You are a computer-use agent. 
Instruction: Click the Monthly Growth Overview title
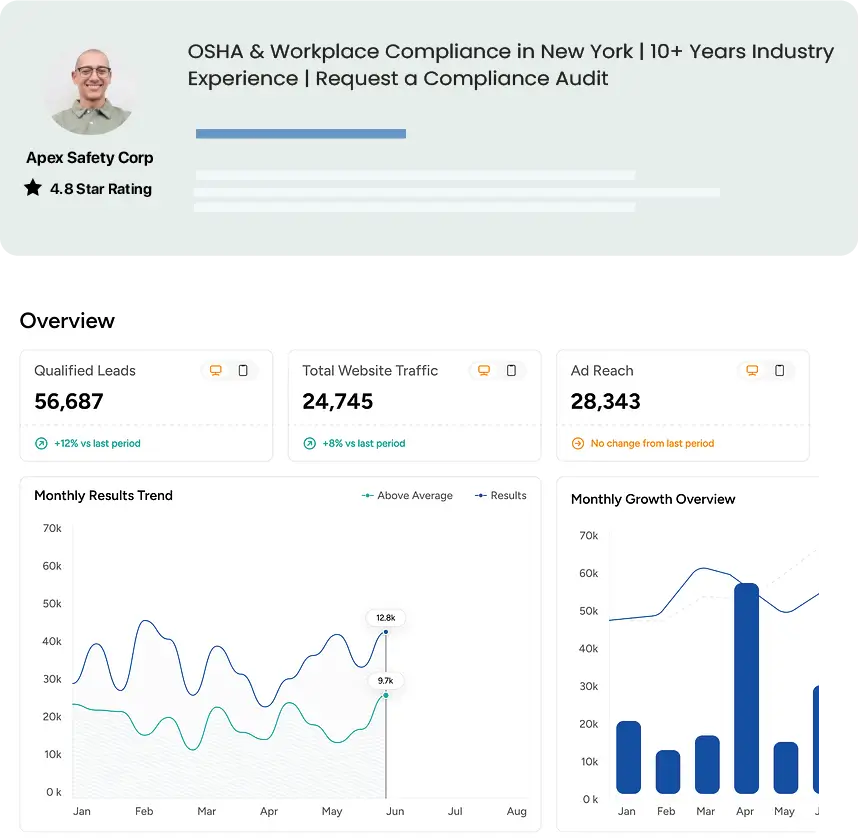tap(653, 499)
